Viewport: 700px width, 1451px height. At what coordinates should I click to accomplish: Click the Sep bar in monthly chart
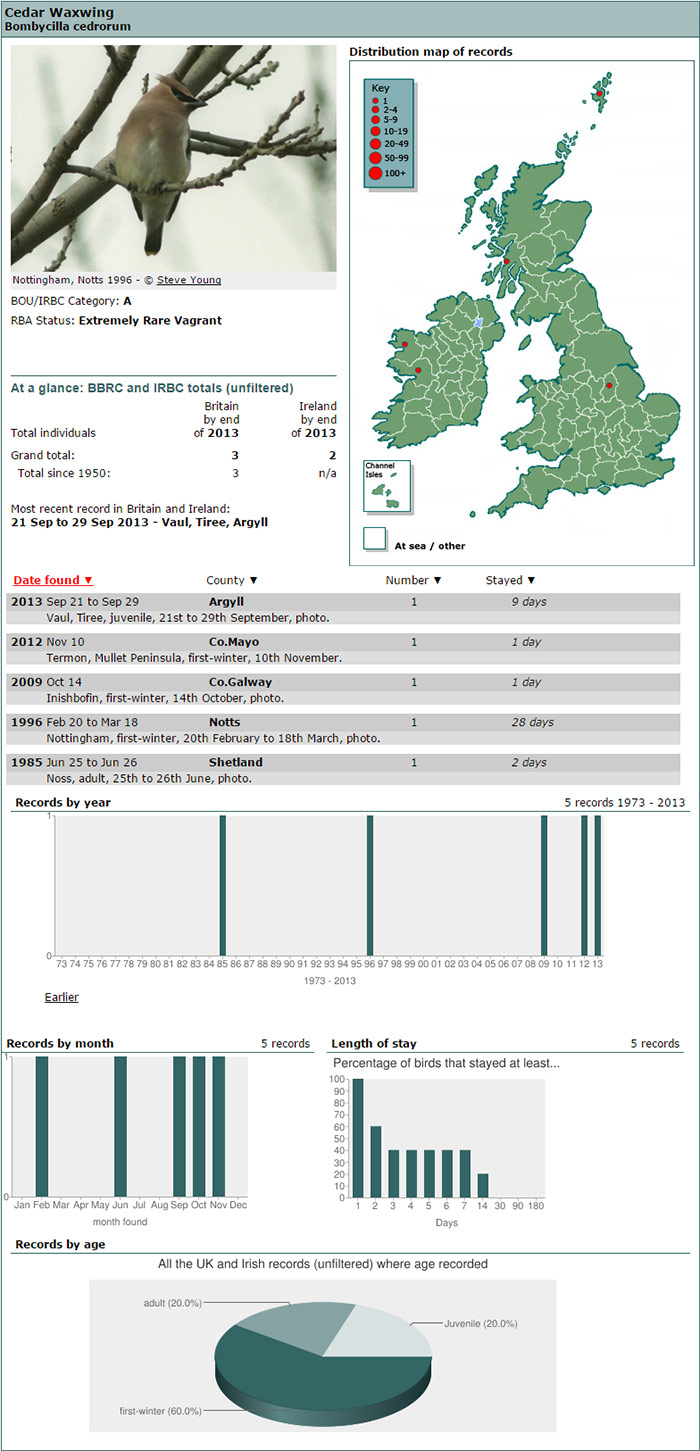pos(179,1126)
